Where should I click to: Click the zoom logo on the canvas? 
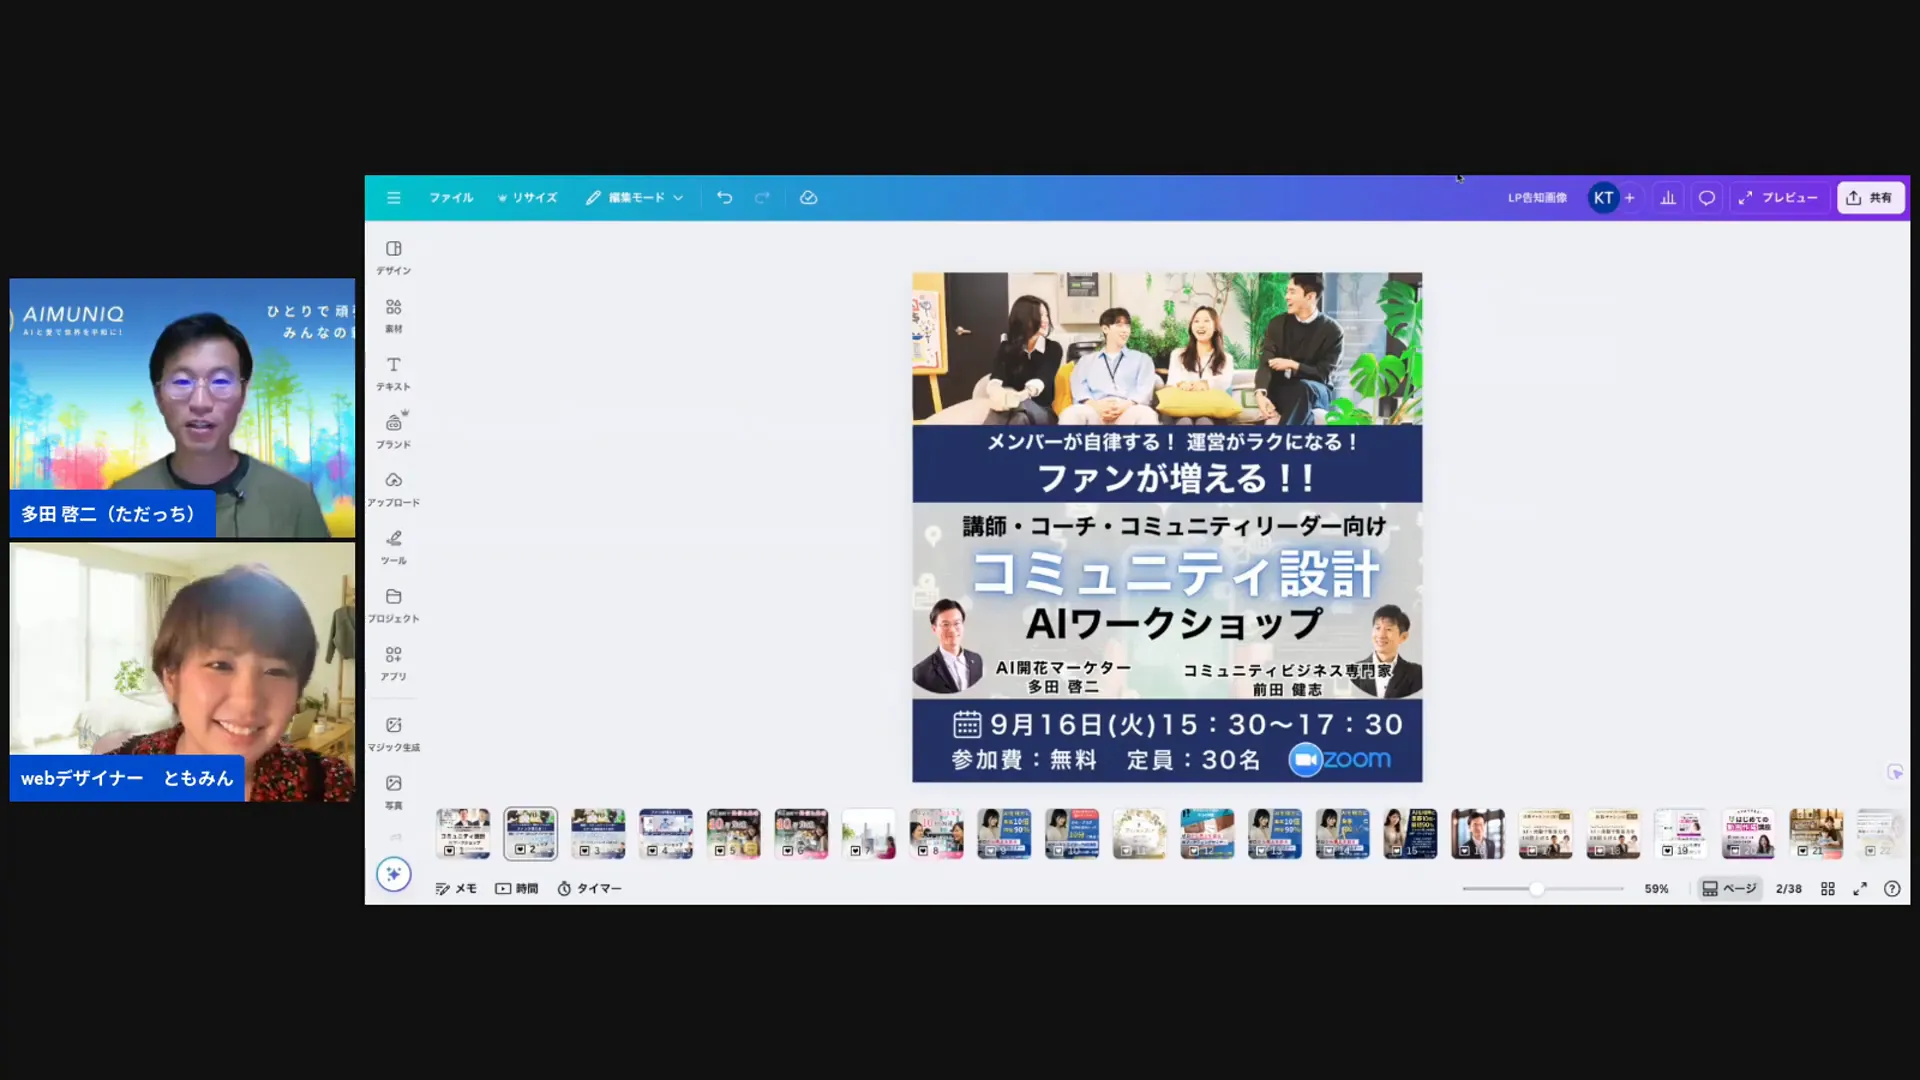click(x=1340, y=760)
